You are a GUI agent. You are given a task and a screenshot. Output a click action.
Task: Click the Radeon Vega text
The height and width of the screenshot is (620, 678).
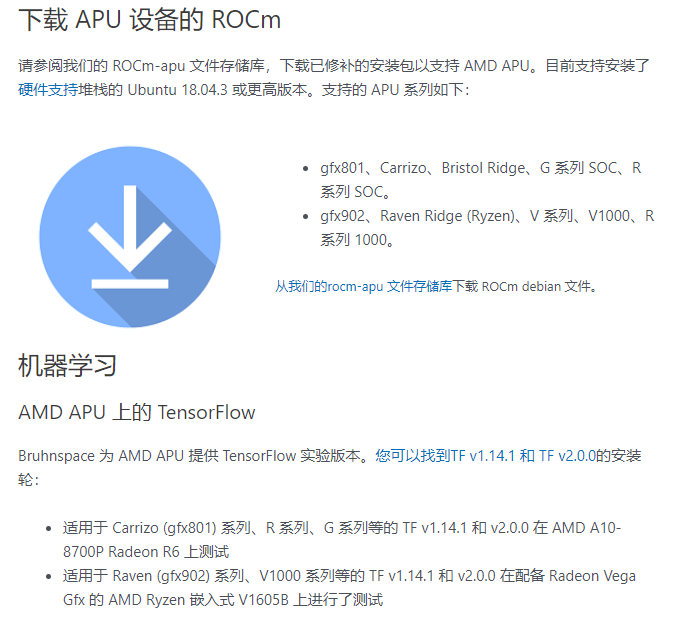(592, 576)
